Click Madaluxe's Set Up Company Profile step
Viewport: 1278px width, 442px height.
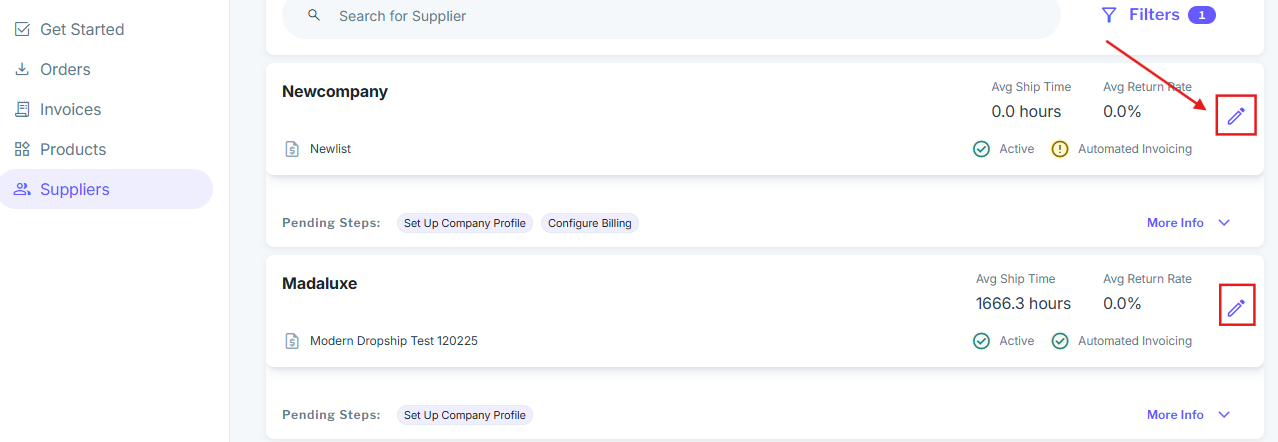[x=465, y=415]
